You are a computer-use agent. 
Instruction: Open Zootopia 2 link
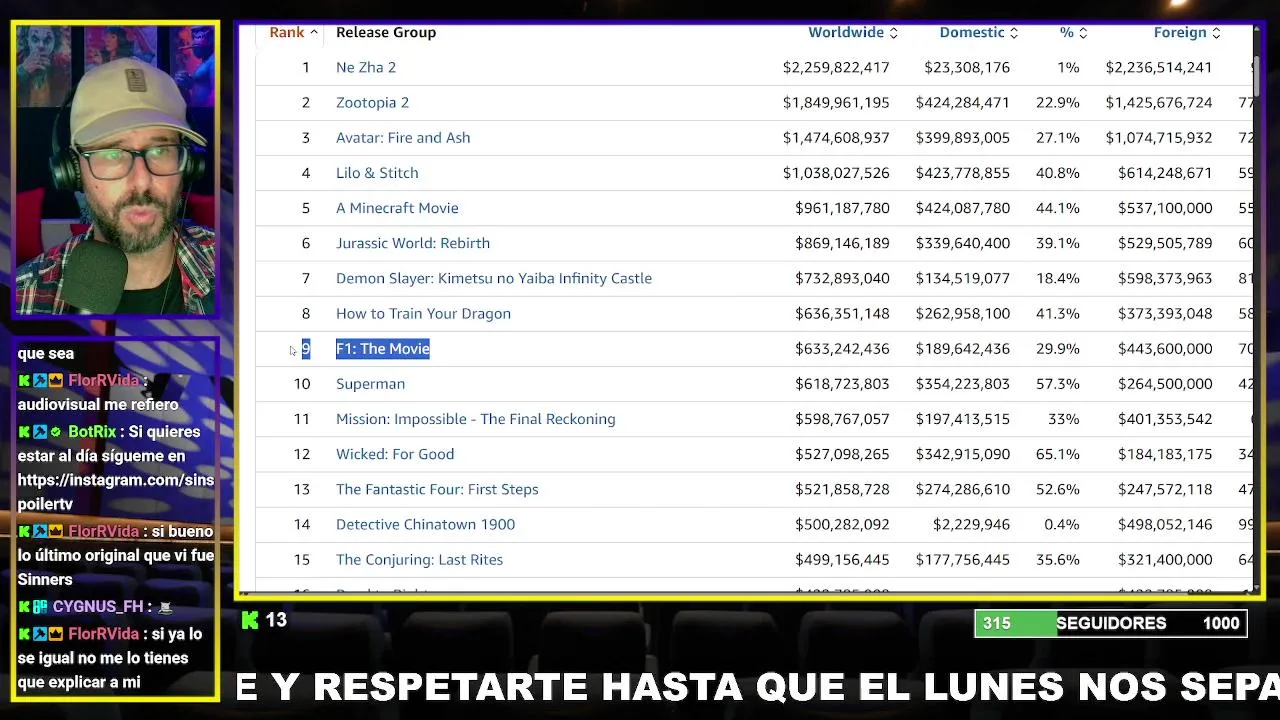pos(372,102)
